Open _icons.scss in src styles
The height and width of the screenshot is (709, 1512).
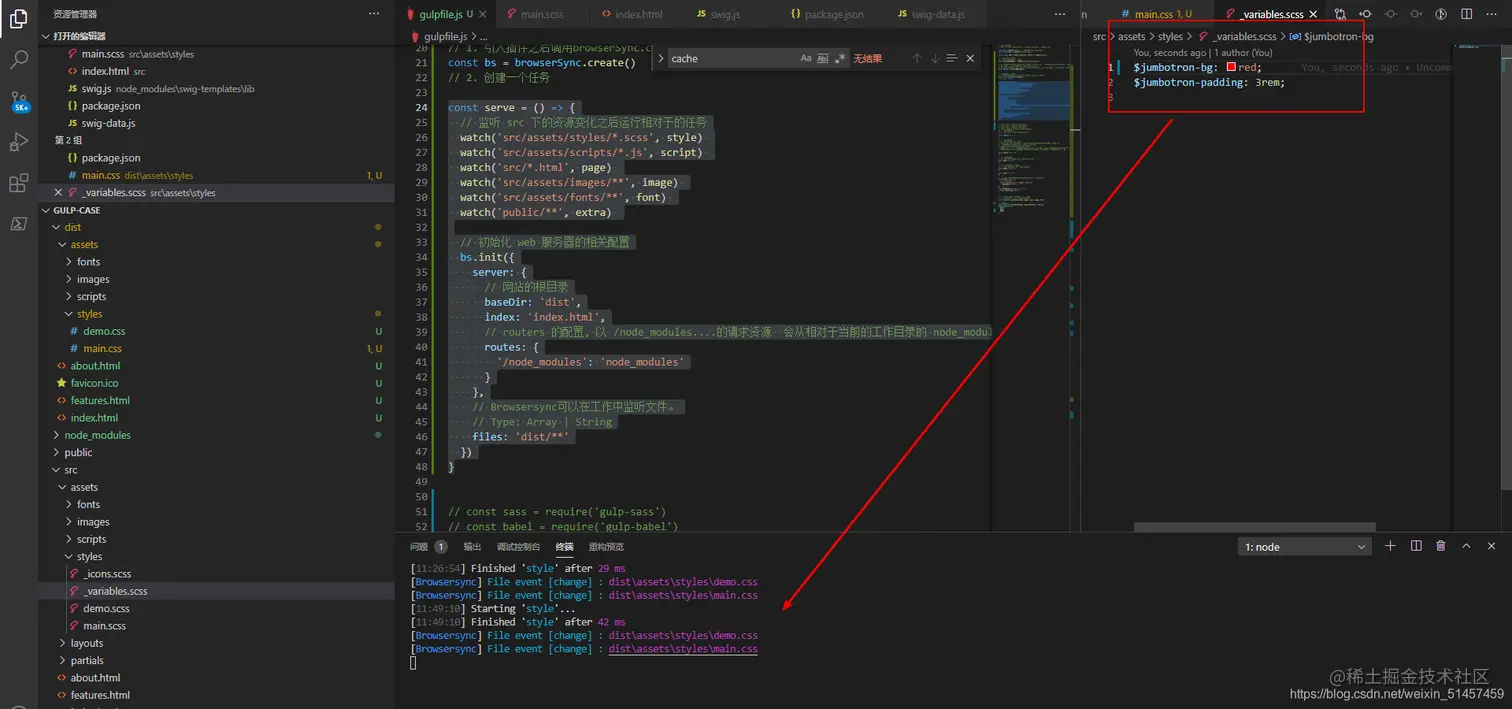coord(107,574)
